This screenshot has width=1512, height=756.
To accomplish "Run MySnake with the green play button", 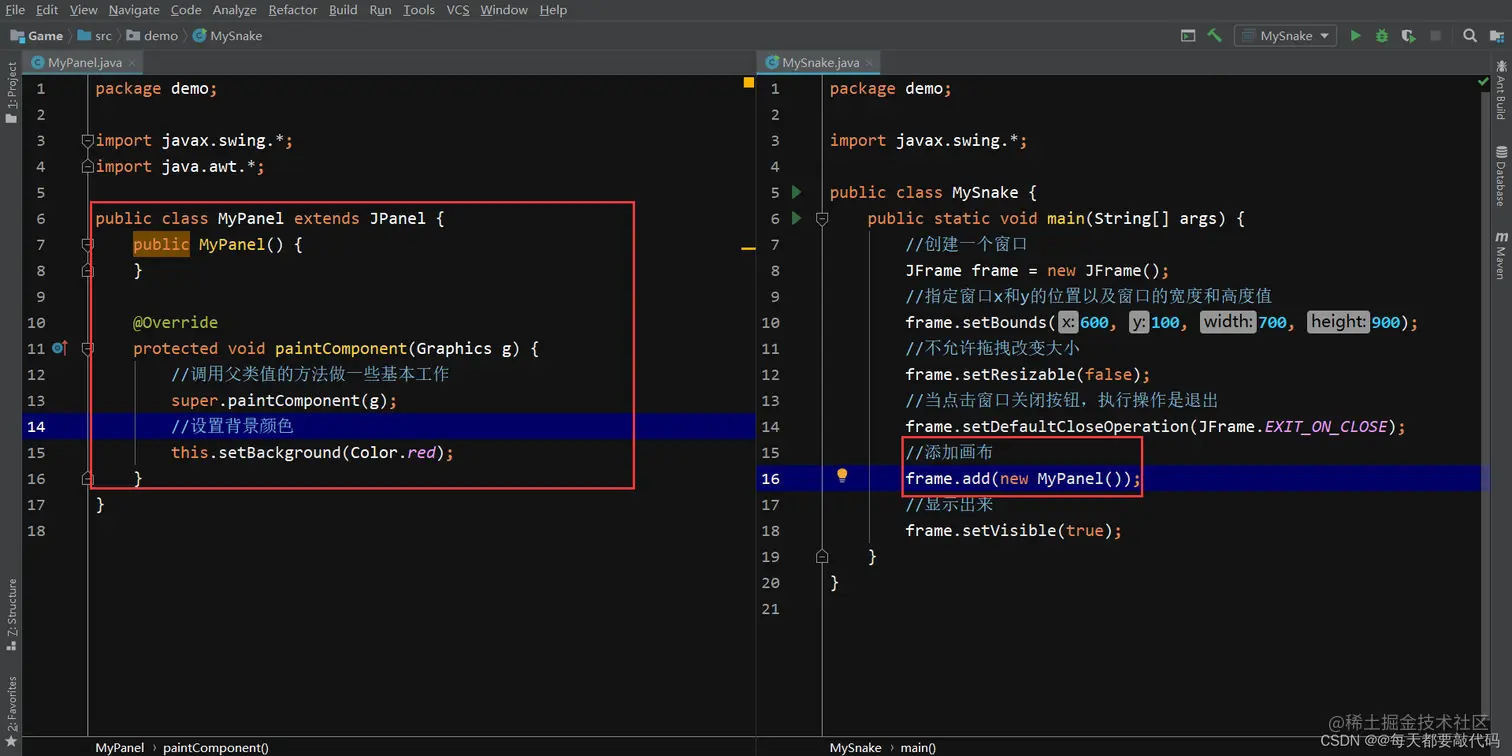I will pos(1355,36).
